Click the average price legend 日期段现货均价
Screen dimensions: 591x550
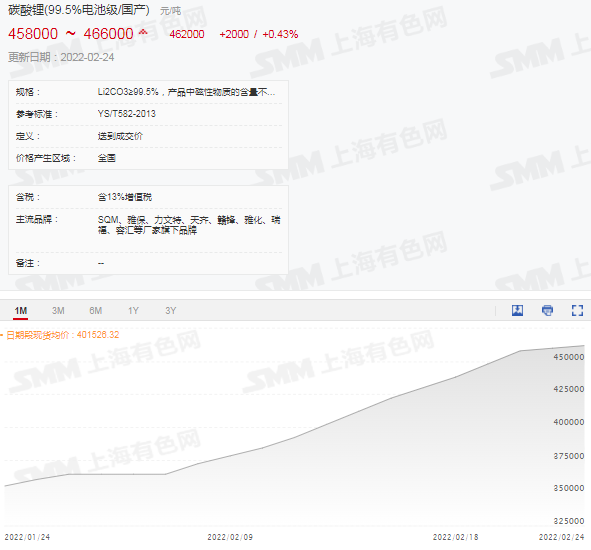(x=63, y=335)
